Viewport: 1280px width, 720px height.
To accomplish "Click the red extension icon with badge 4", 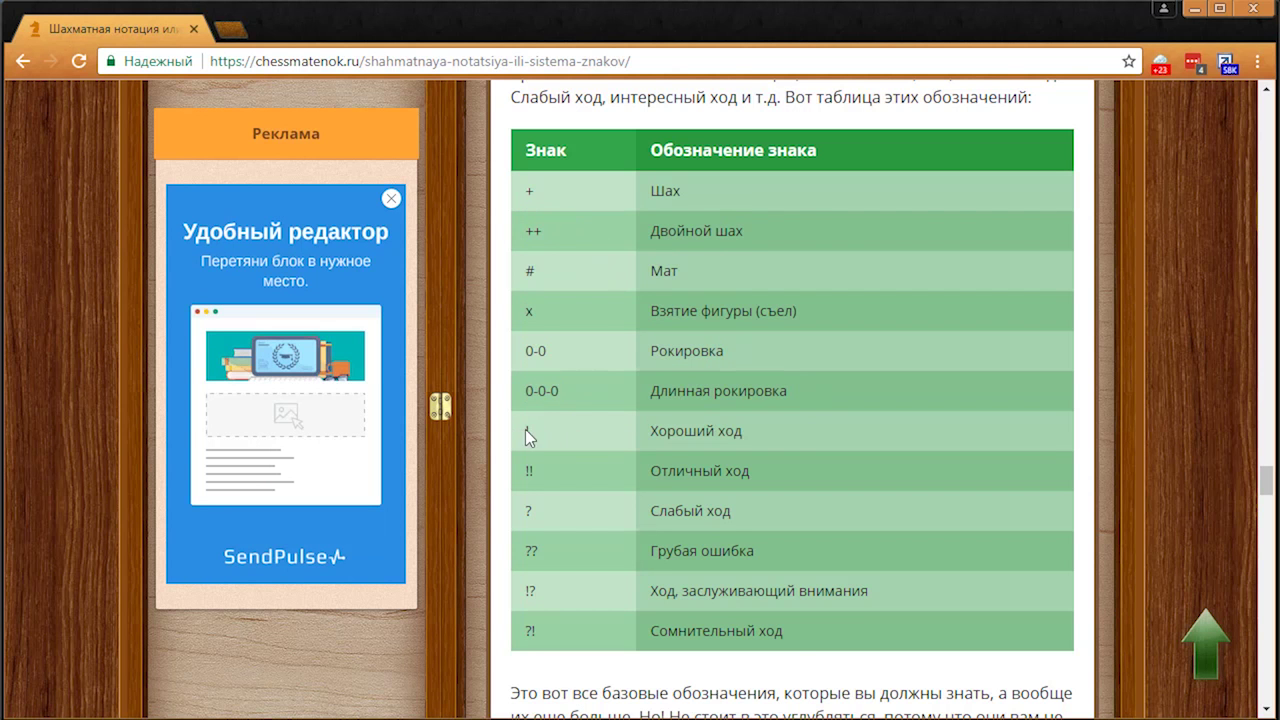I will [1194, 63].
